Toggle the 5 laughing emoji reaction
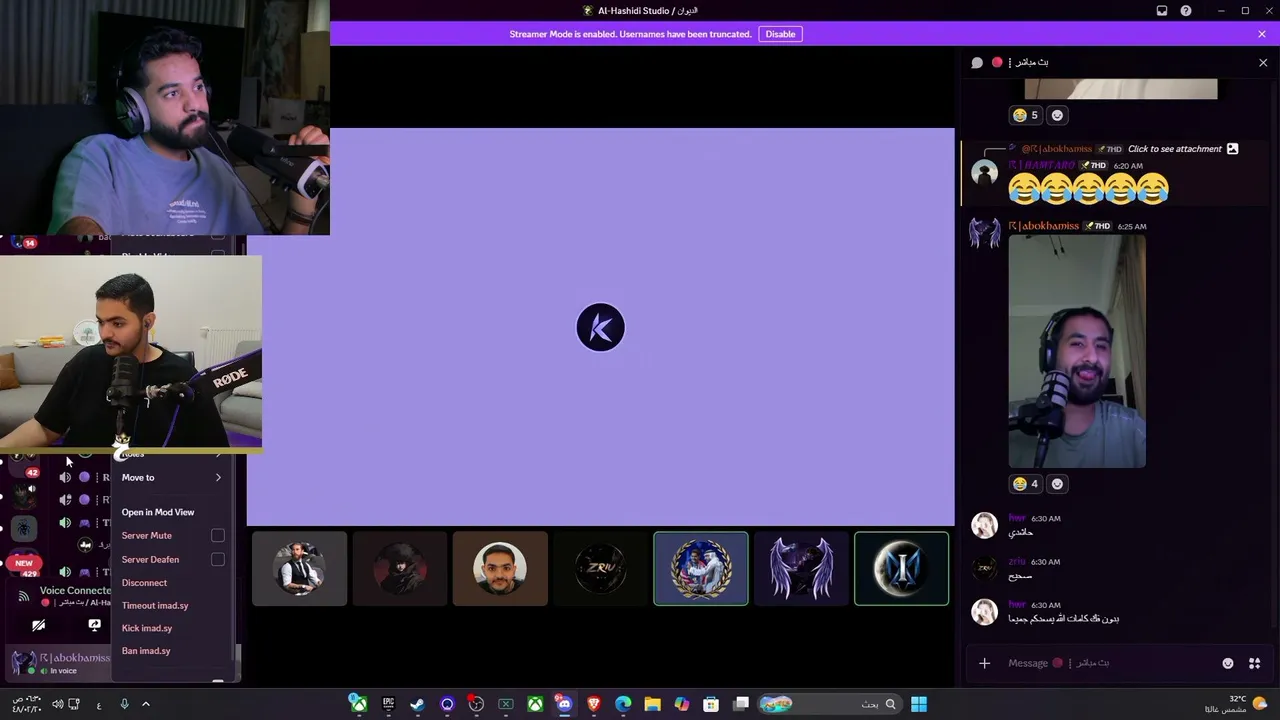Image resolution: width=1280 pixels, height=720 pixels. point(1025,115)
